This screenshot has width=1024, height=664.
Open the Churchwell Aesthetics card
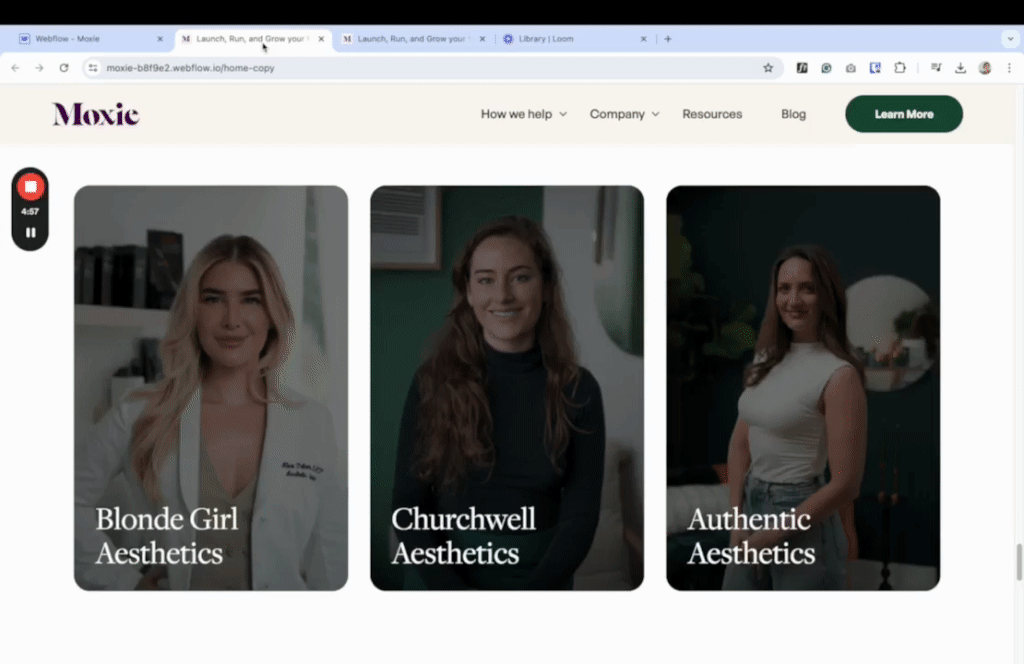coord(507,388)
